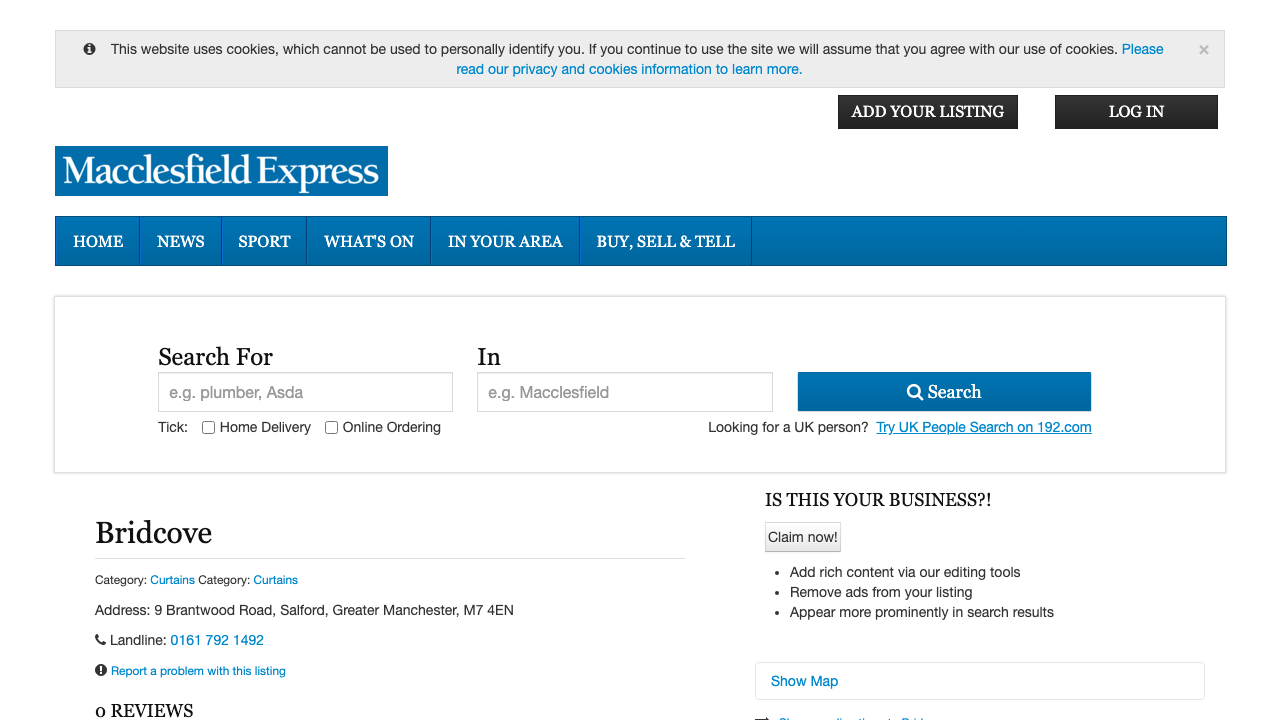Expand the Show Map panel
The width and height of the screenshot is (1280, 720).
(x=804, y=681)
